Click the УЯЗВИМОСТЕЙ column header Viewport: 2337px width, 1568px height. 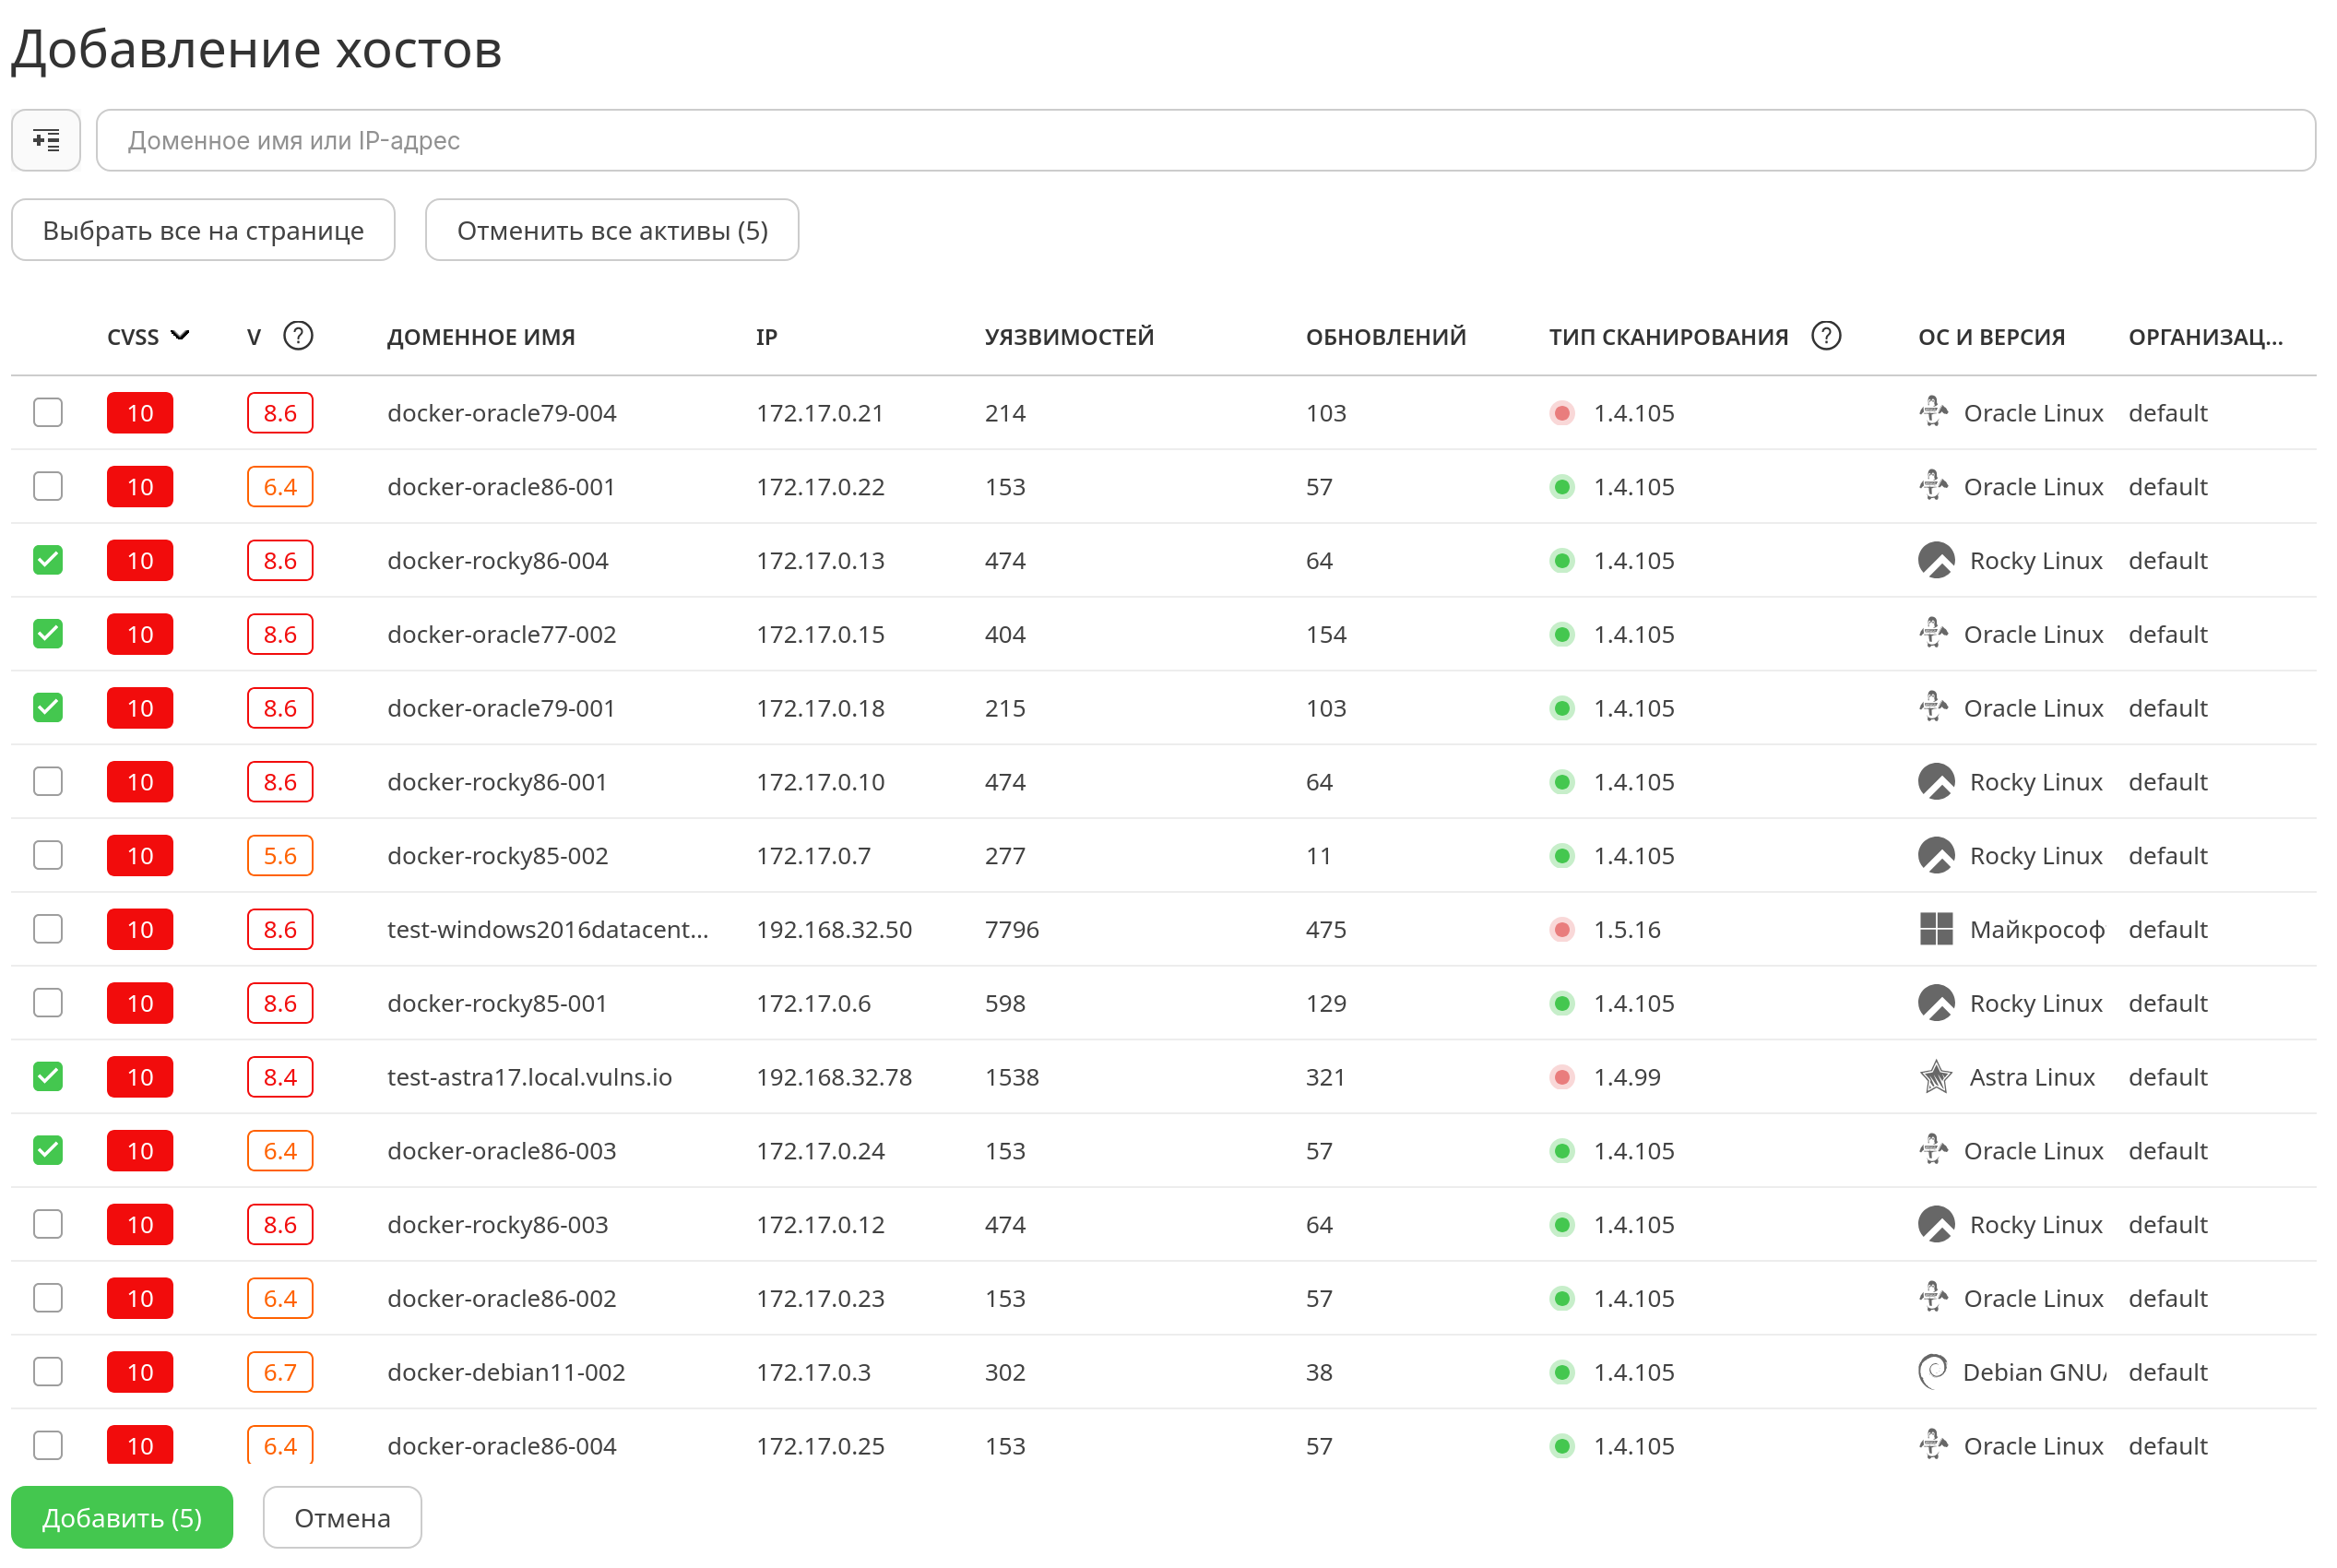(x=1069, y=337)
